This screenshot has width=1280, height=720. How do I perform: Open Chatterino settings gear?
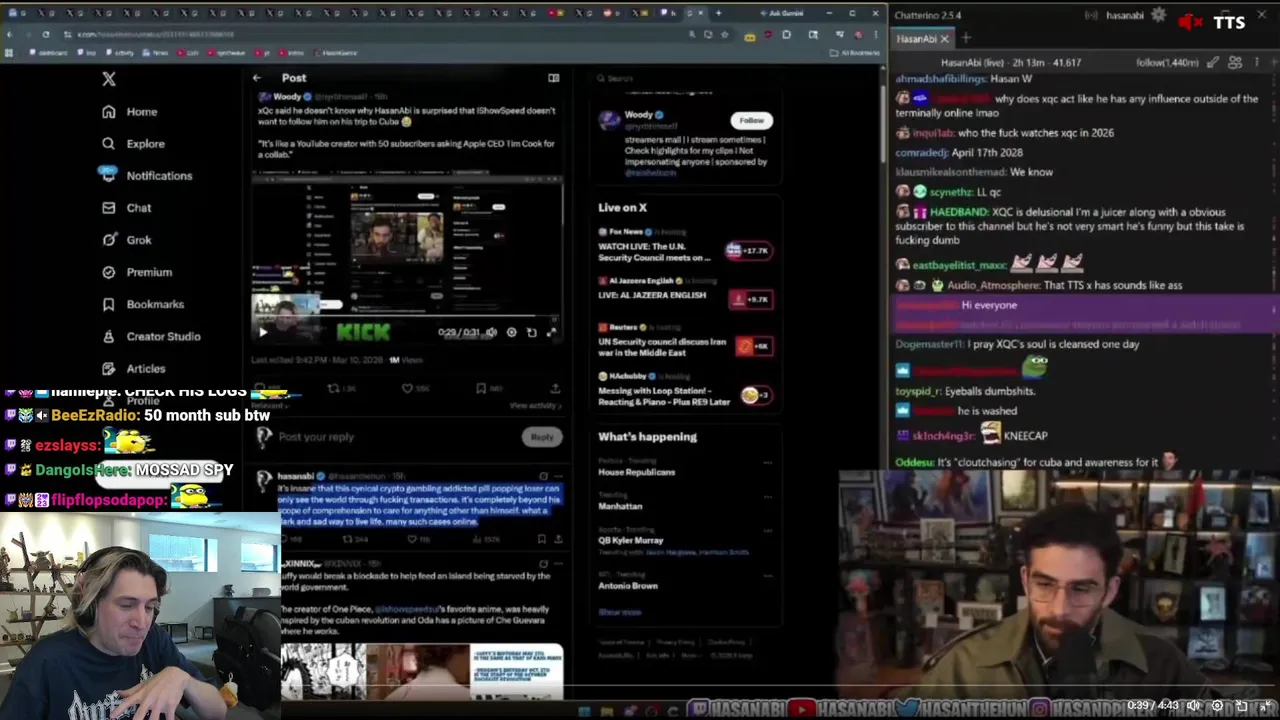point(1159,15)
